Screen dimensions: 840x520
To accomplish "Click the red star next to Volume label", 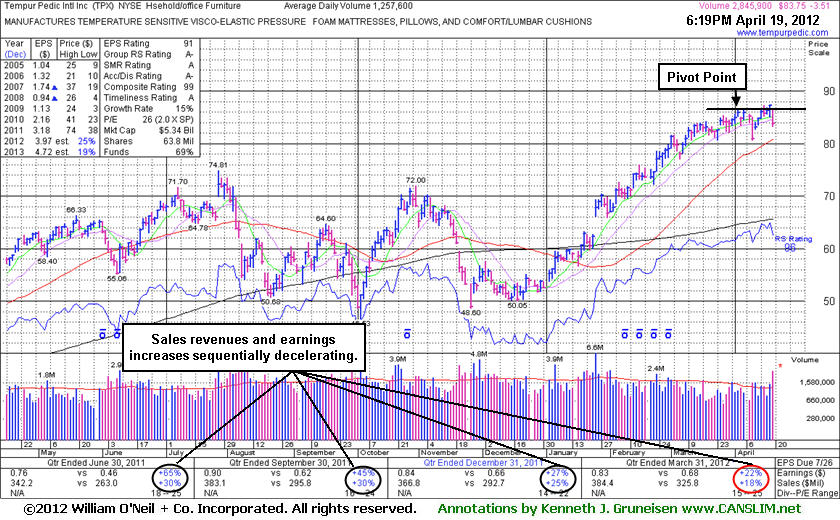I will pyautogui.click(x=779, y=366).
